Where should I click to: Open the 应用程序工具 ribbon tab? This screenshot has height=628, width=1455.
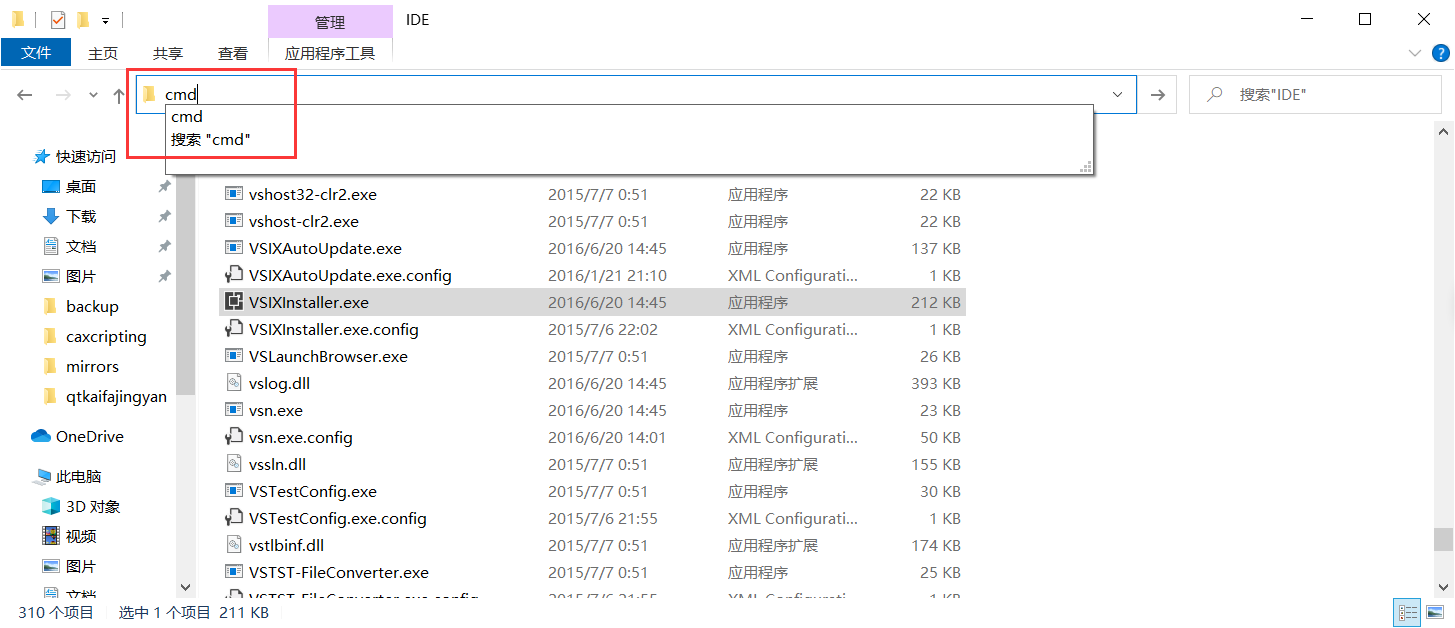tap(330, 53)
